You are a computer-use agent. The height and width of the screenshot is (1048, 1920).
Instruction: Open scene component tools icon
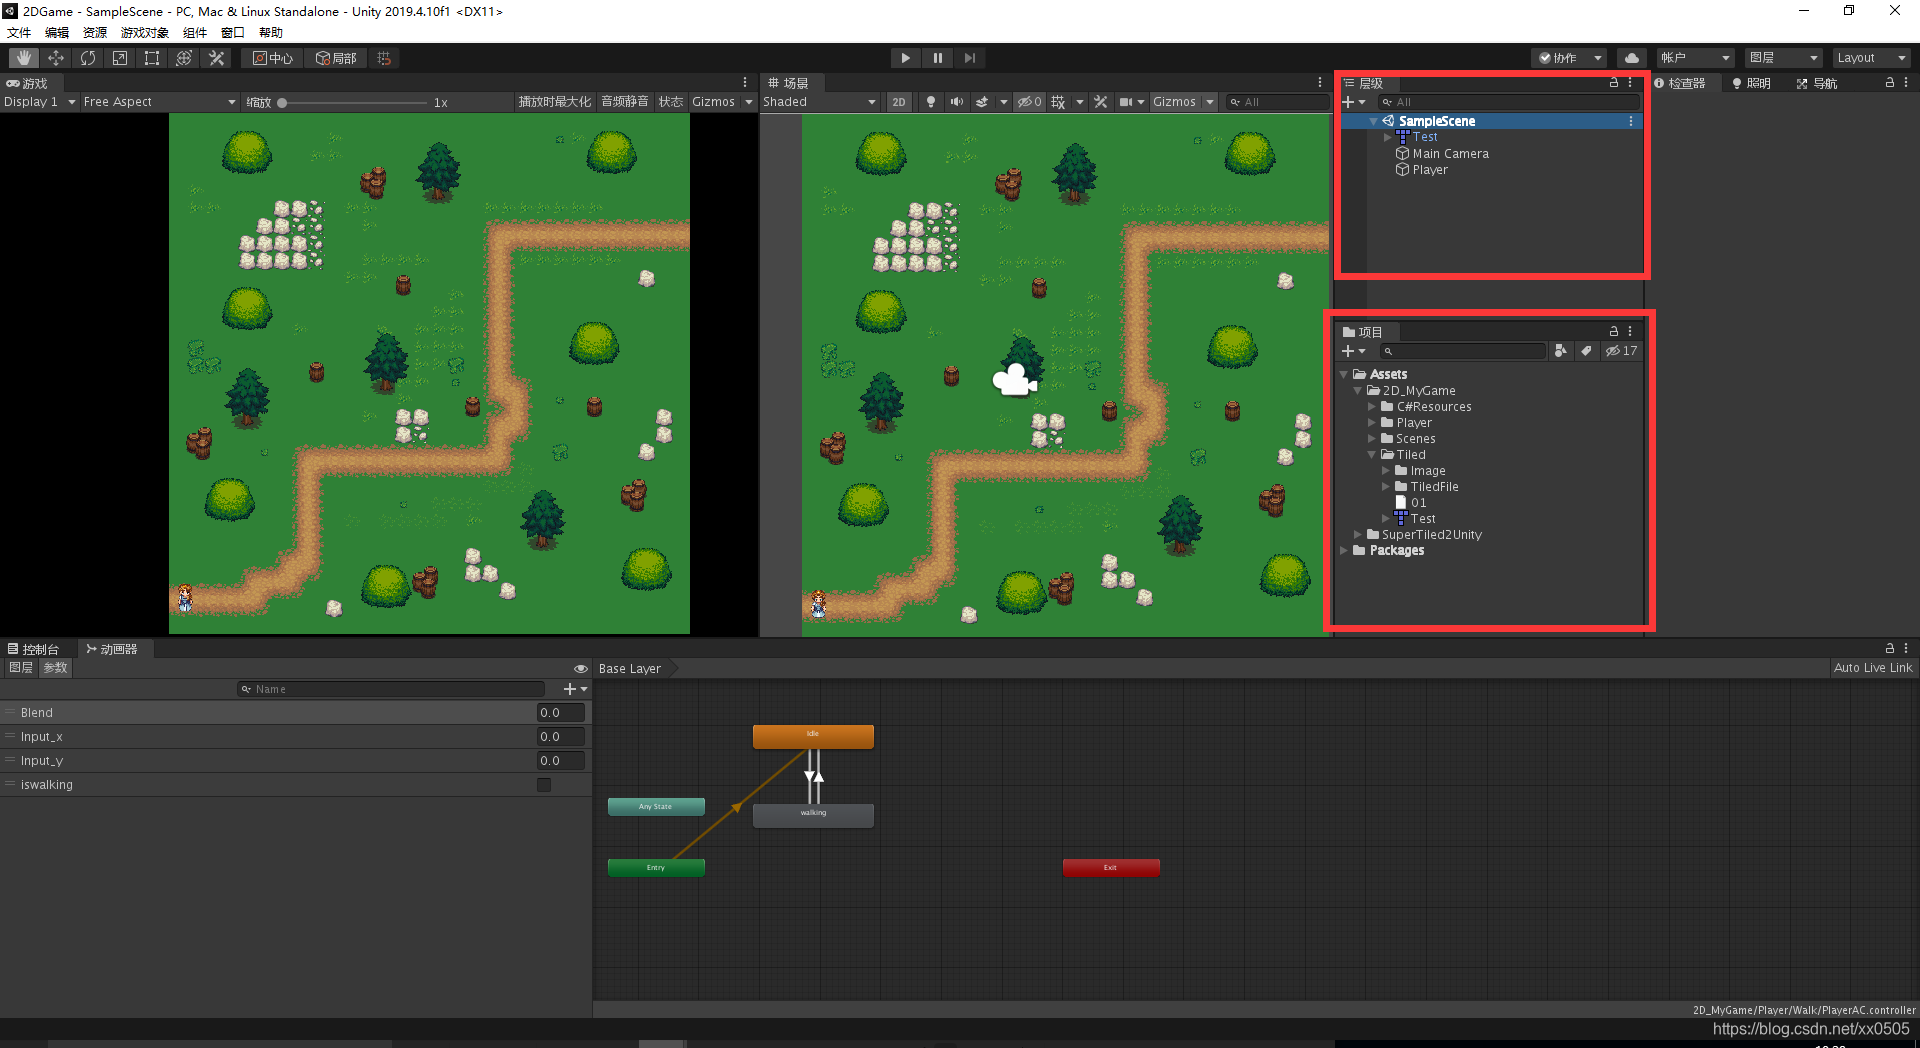click(x=1101, y=102)
